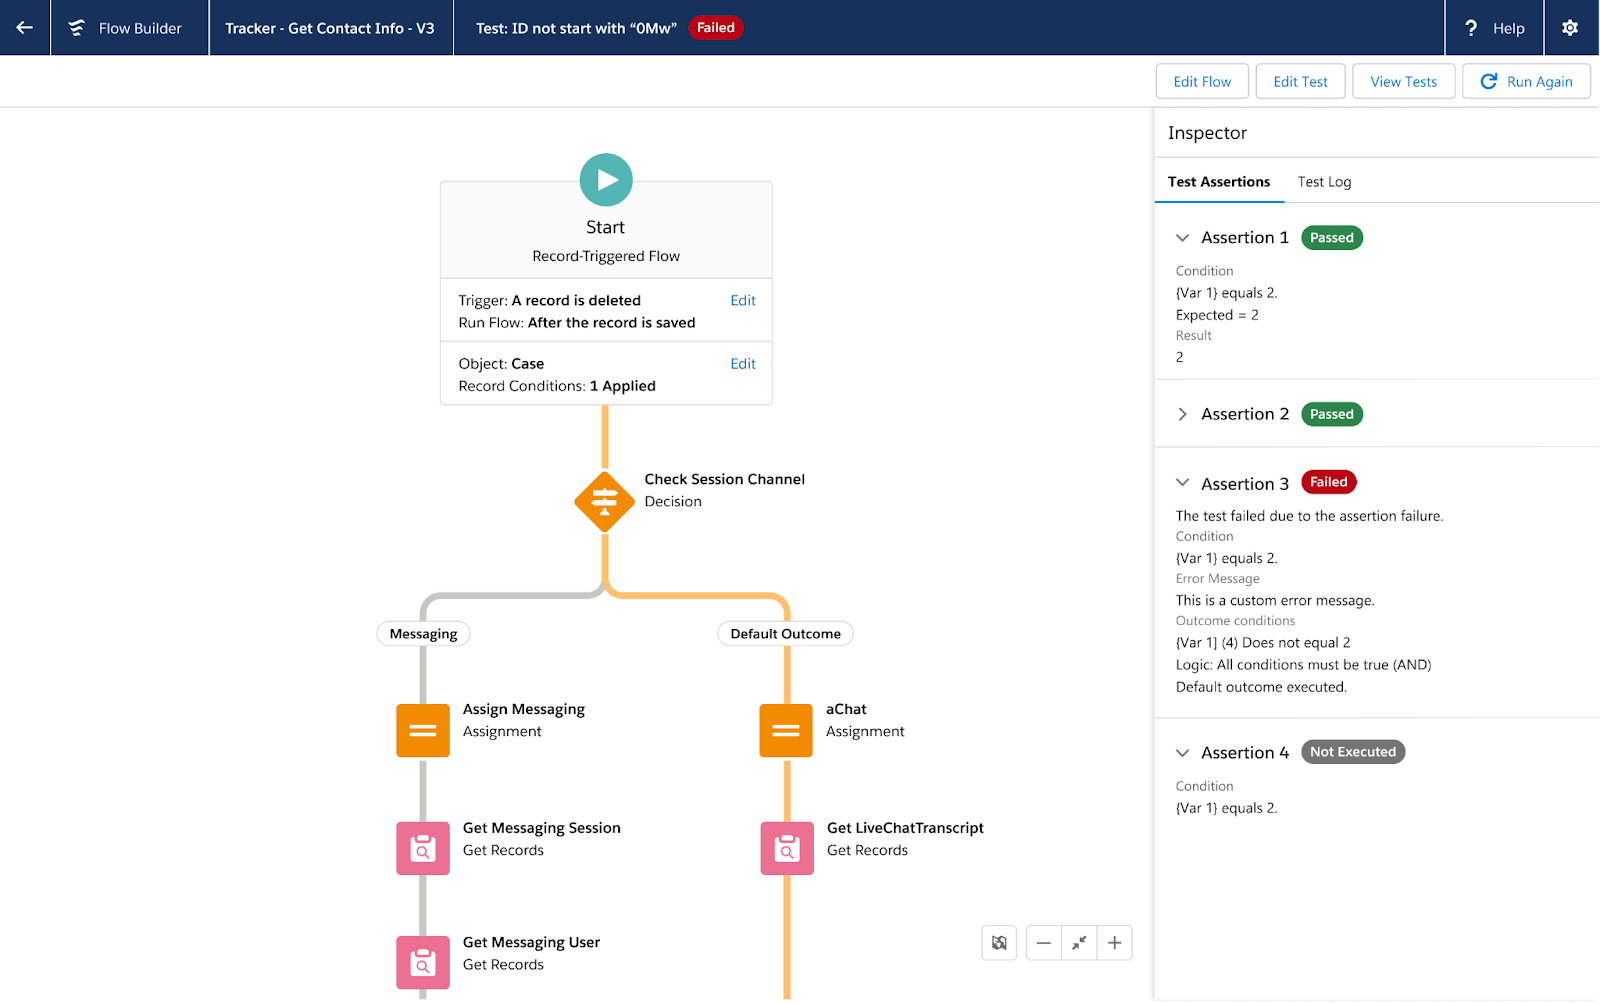The height and width of the screenshot is (1004, 1600).
Task: Expand Assertion 2 section
Action: pyautogui.click(x=1183, y=414)
